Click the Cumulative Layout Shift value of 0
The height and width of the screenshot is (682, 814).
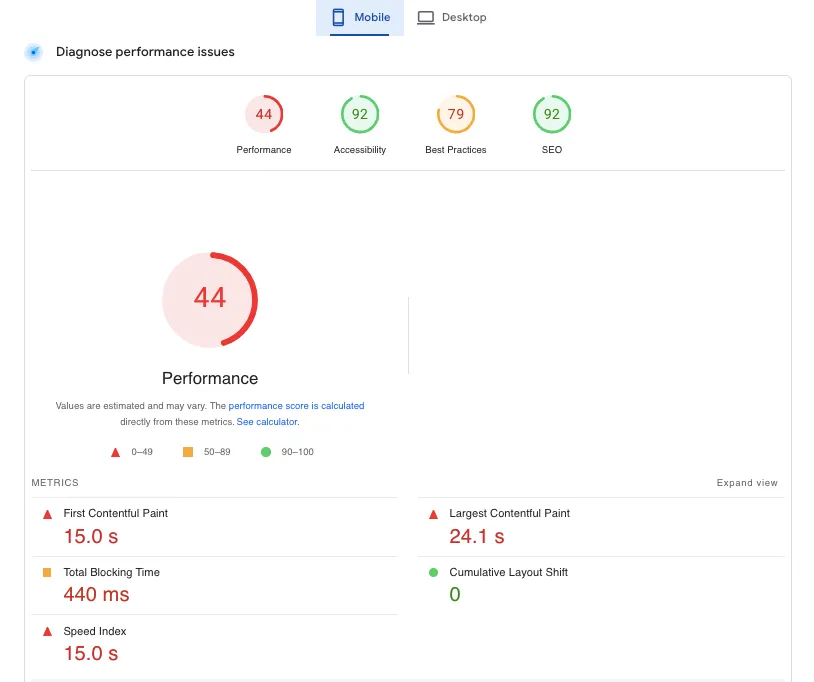[455, 594]
